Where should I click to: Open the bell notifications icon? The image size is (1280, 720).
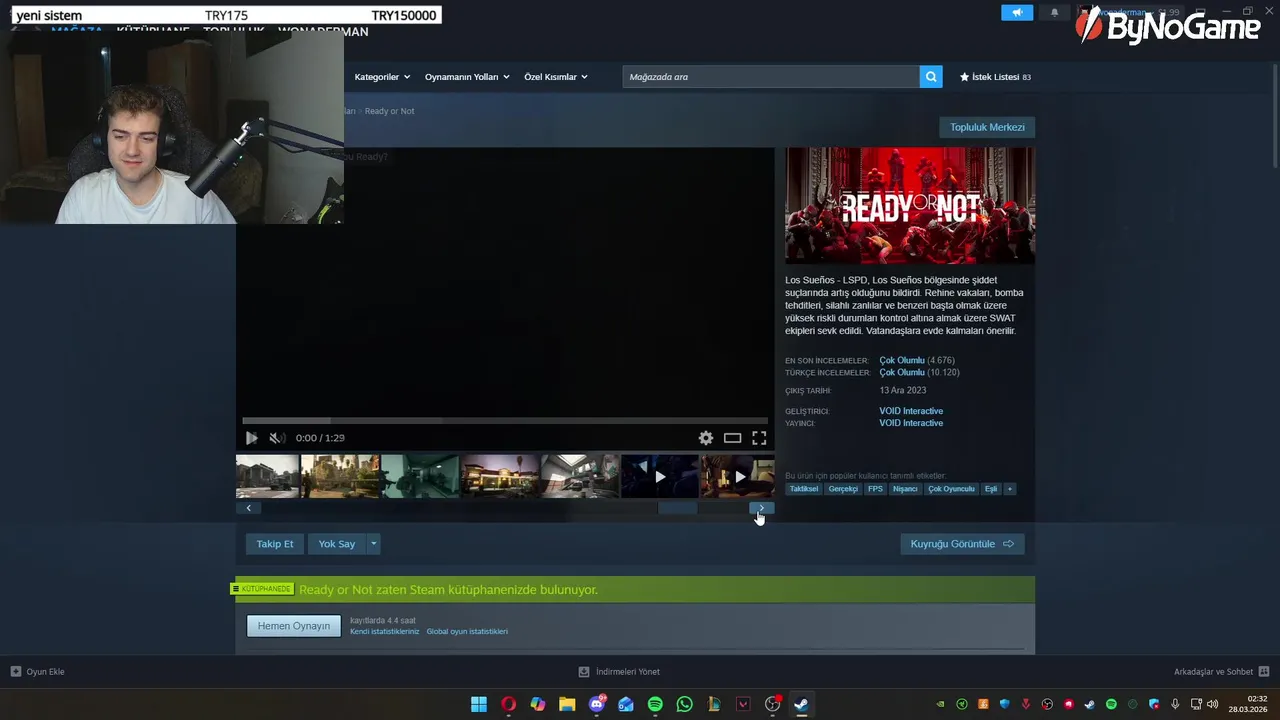click(1054, 13)
